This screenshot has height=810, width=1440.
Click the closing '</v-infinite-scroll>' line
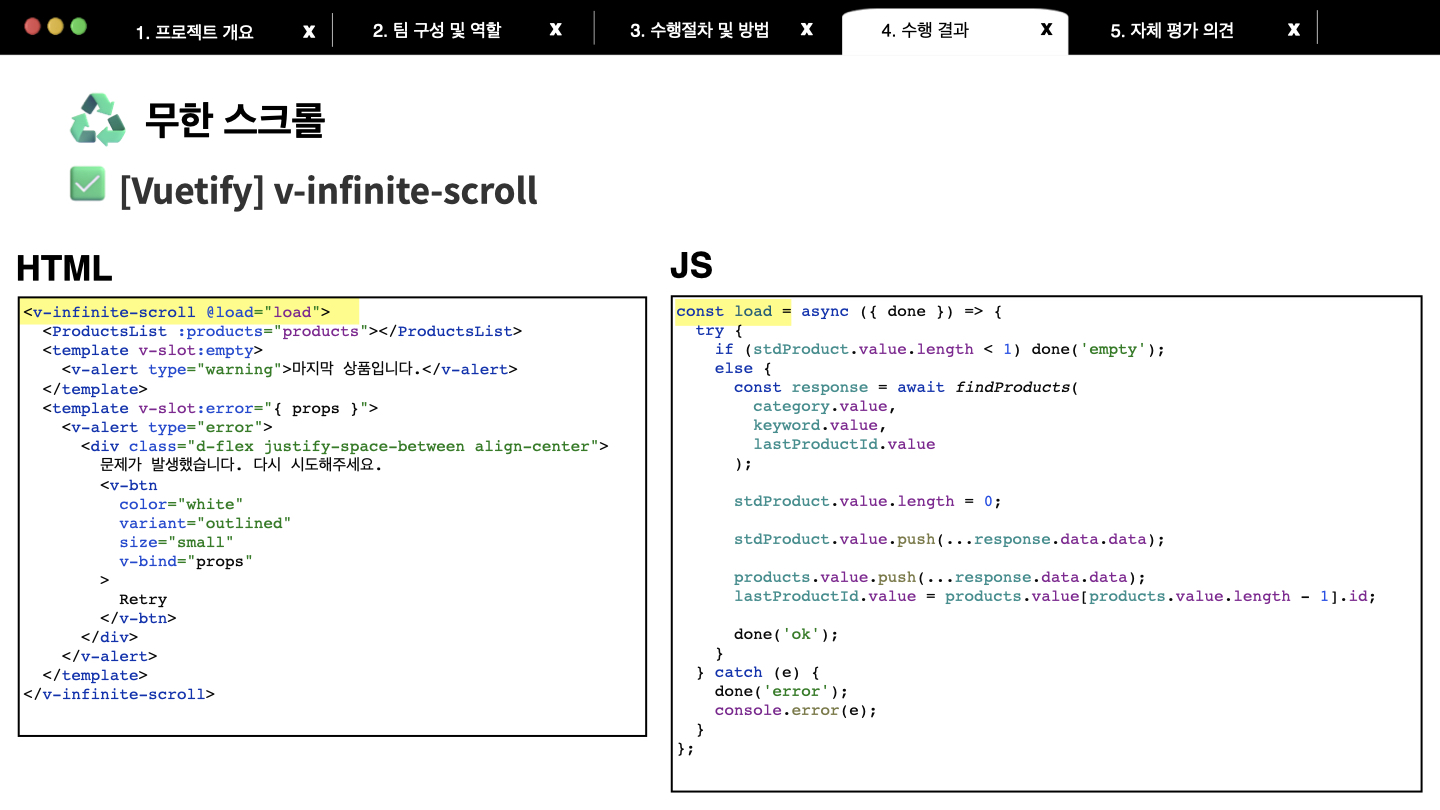[118, 694]
